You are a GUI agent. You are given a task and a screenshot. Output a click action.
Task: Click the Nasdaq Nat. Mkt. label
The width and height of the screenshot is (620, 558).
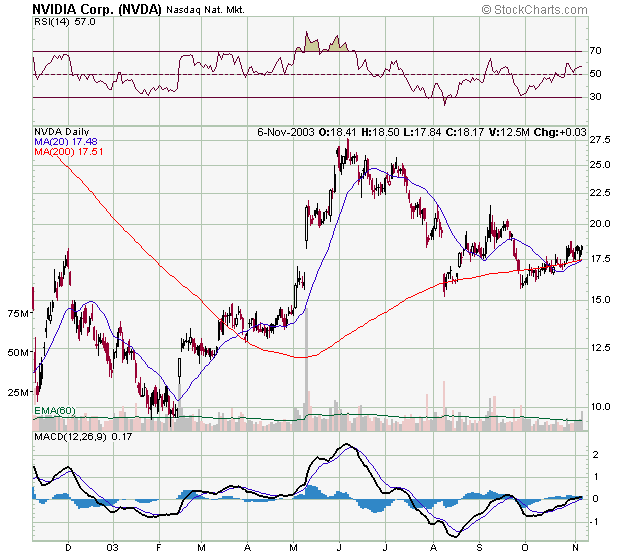205,10
